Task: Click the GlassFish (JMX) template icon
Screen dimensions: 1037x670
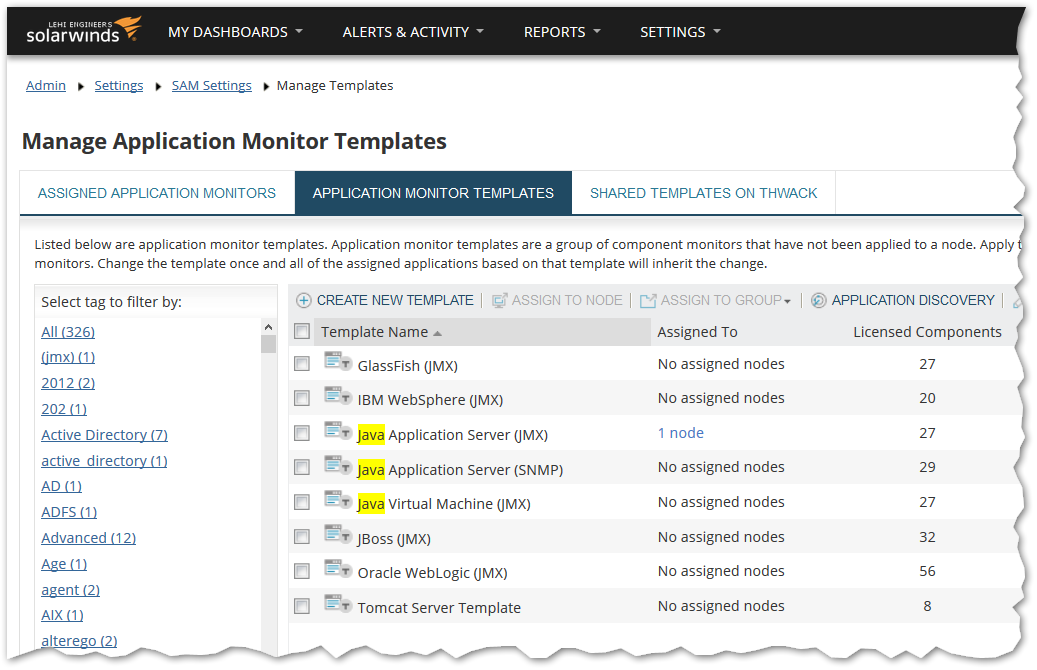Action: [x=338, y=363]
